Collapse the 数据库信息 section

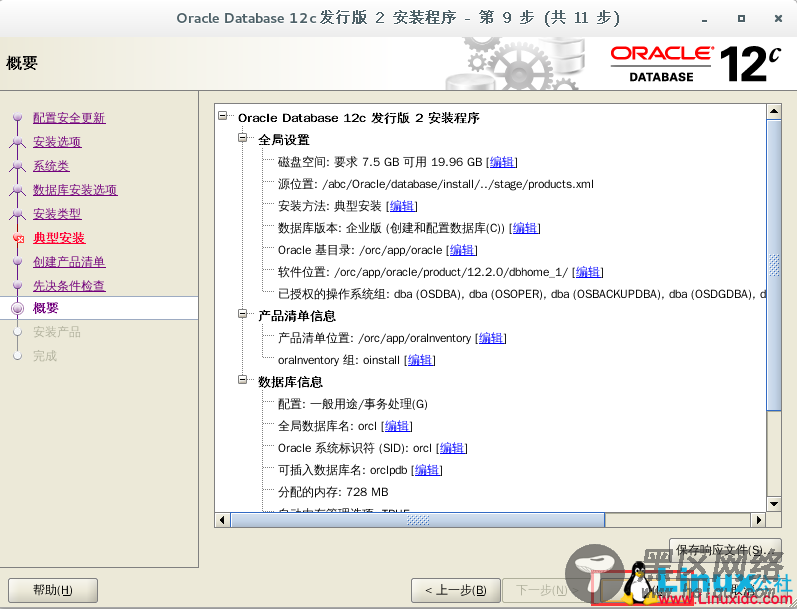[243, 380]
